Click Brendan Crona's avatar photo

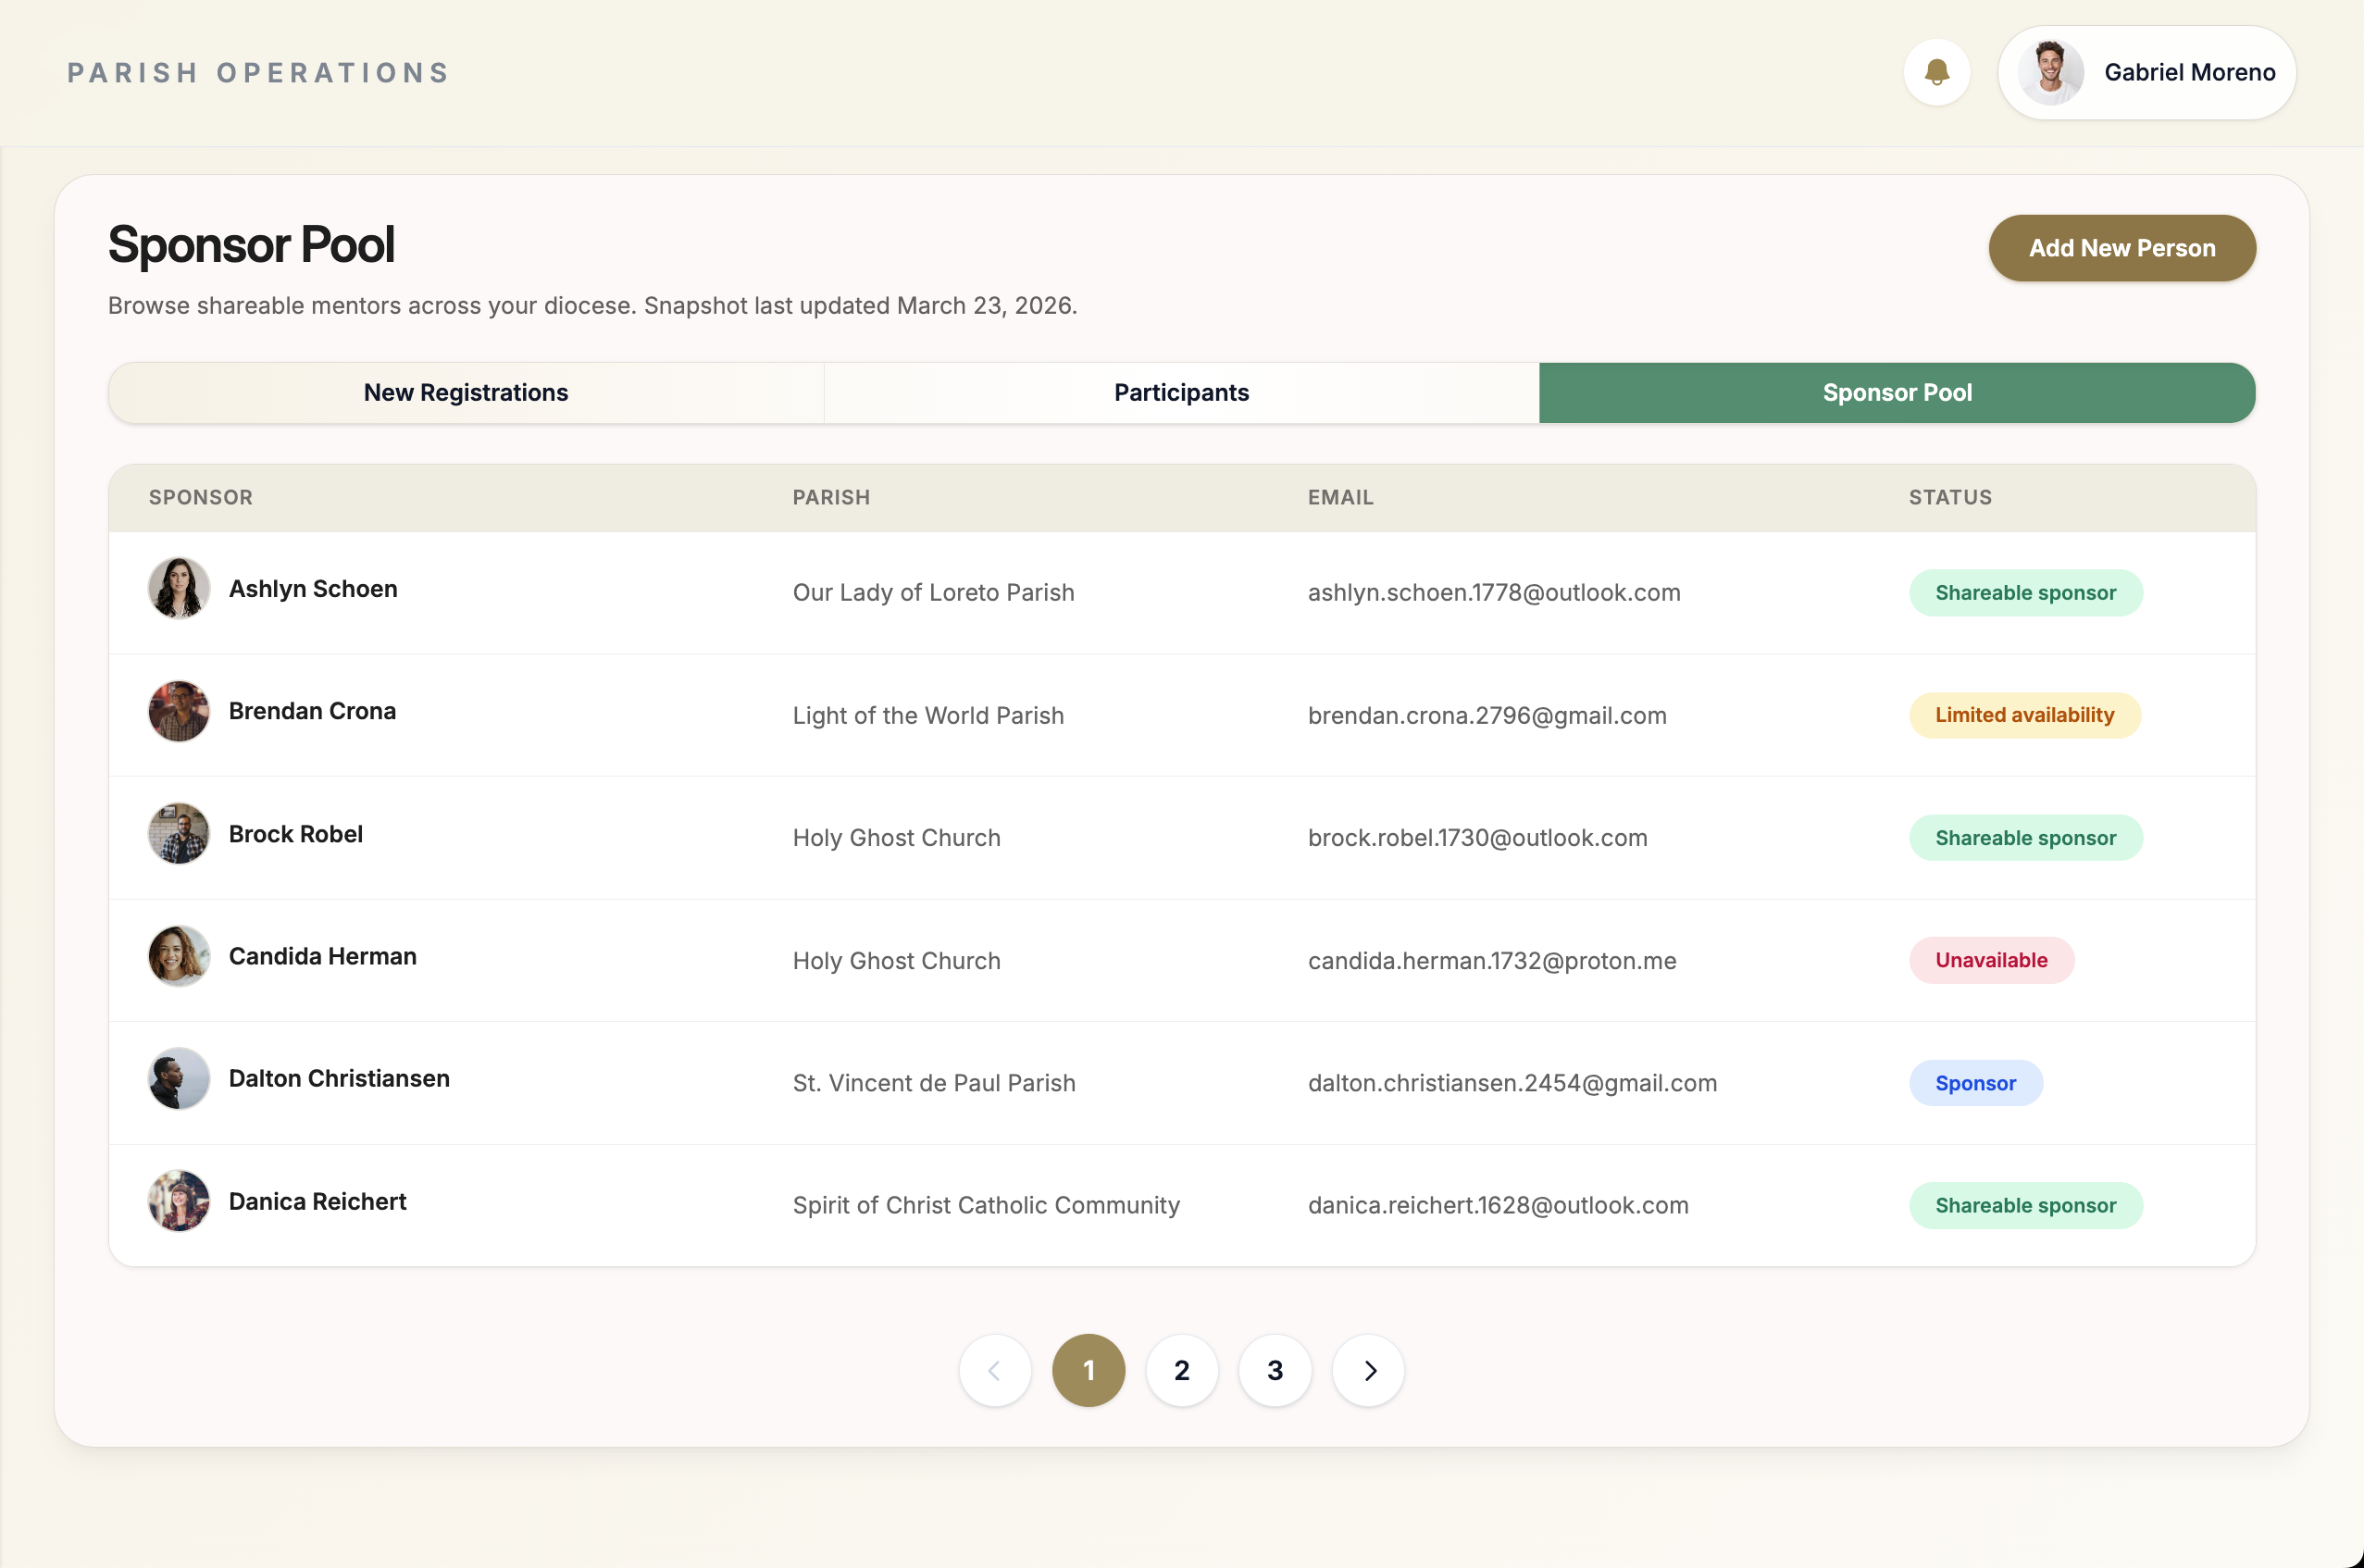(179, 711)
